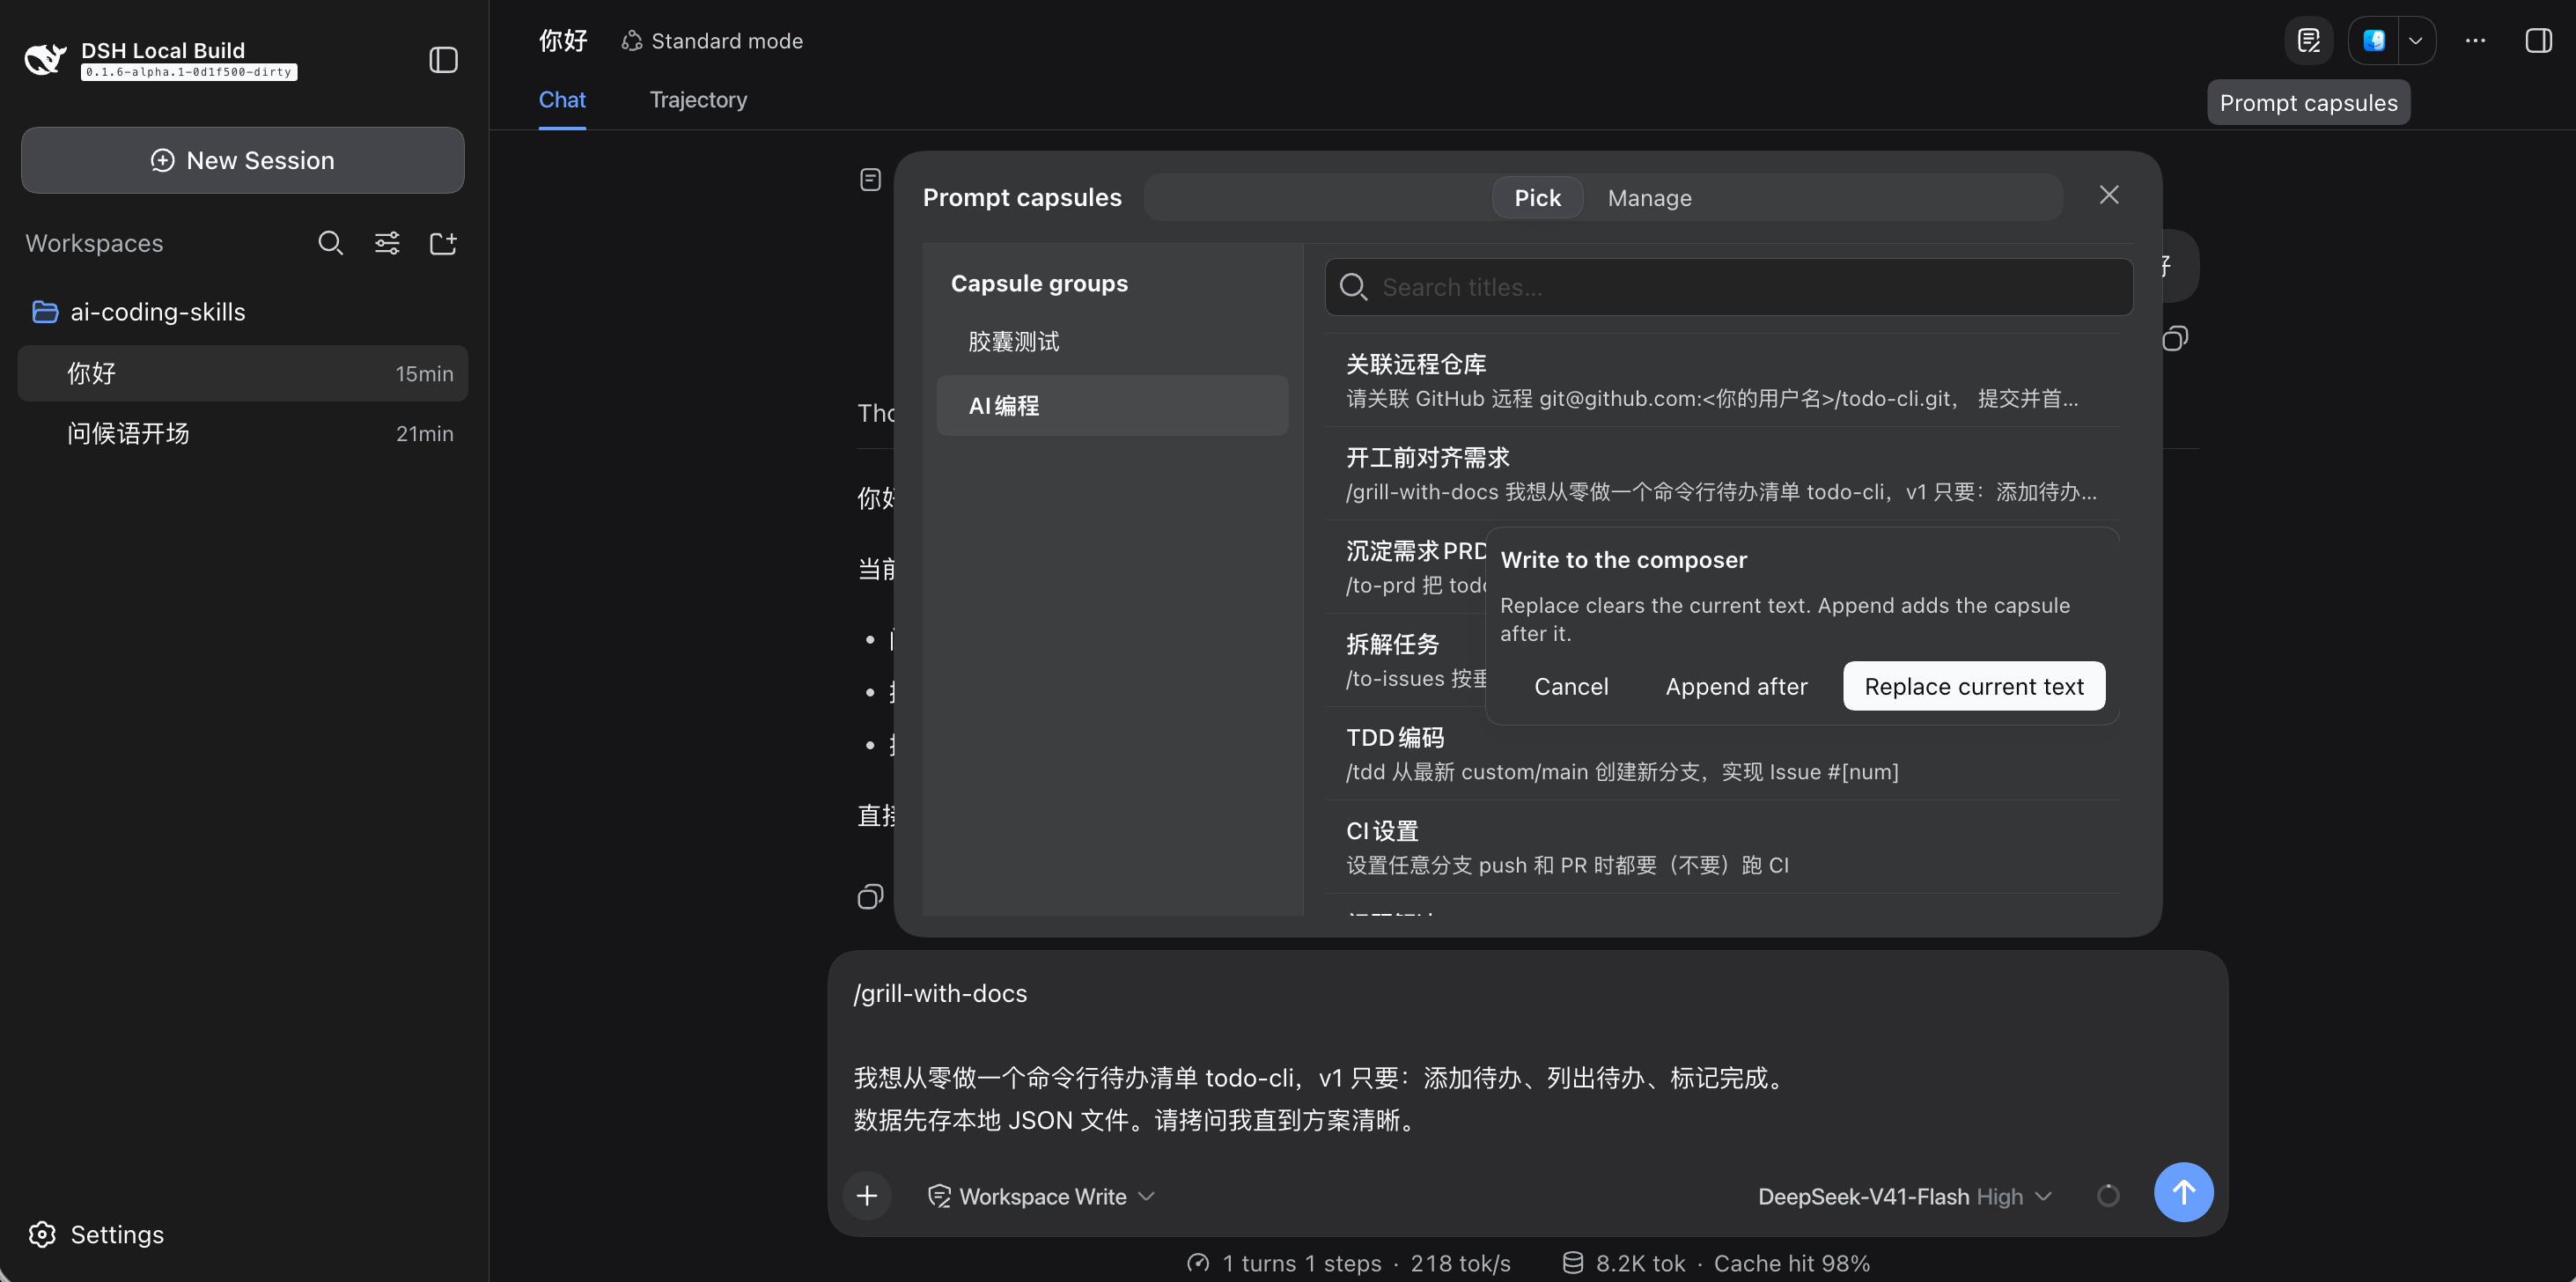Select the 胶囊测试 capsule group

1112,342
